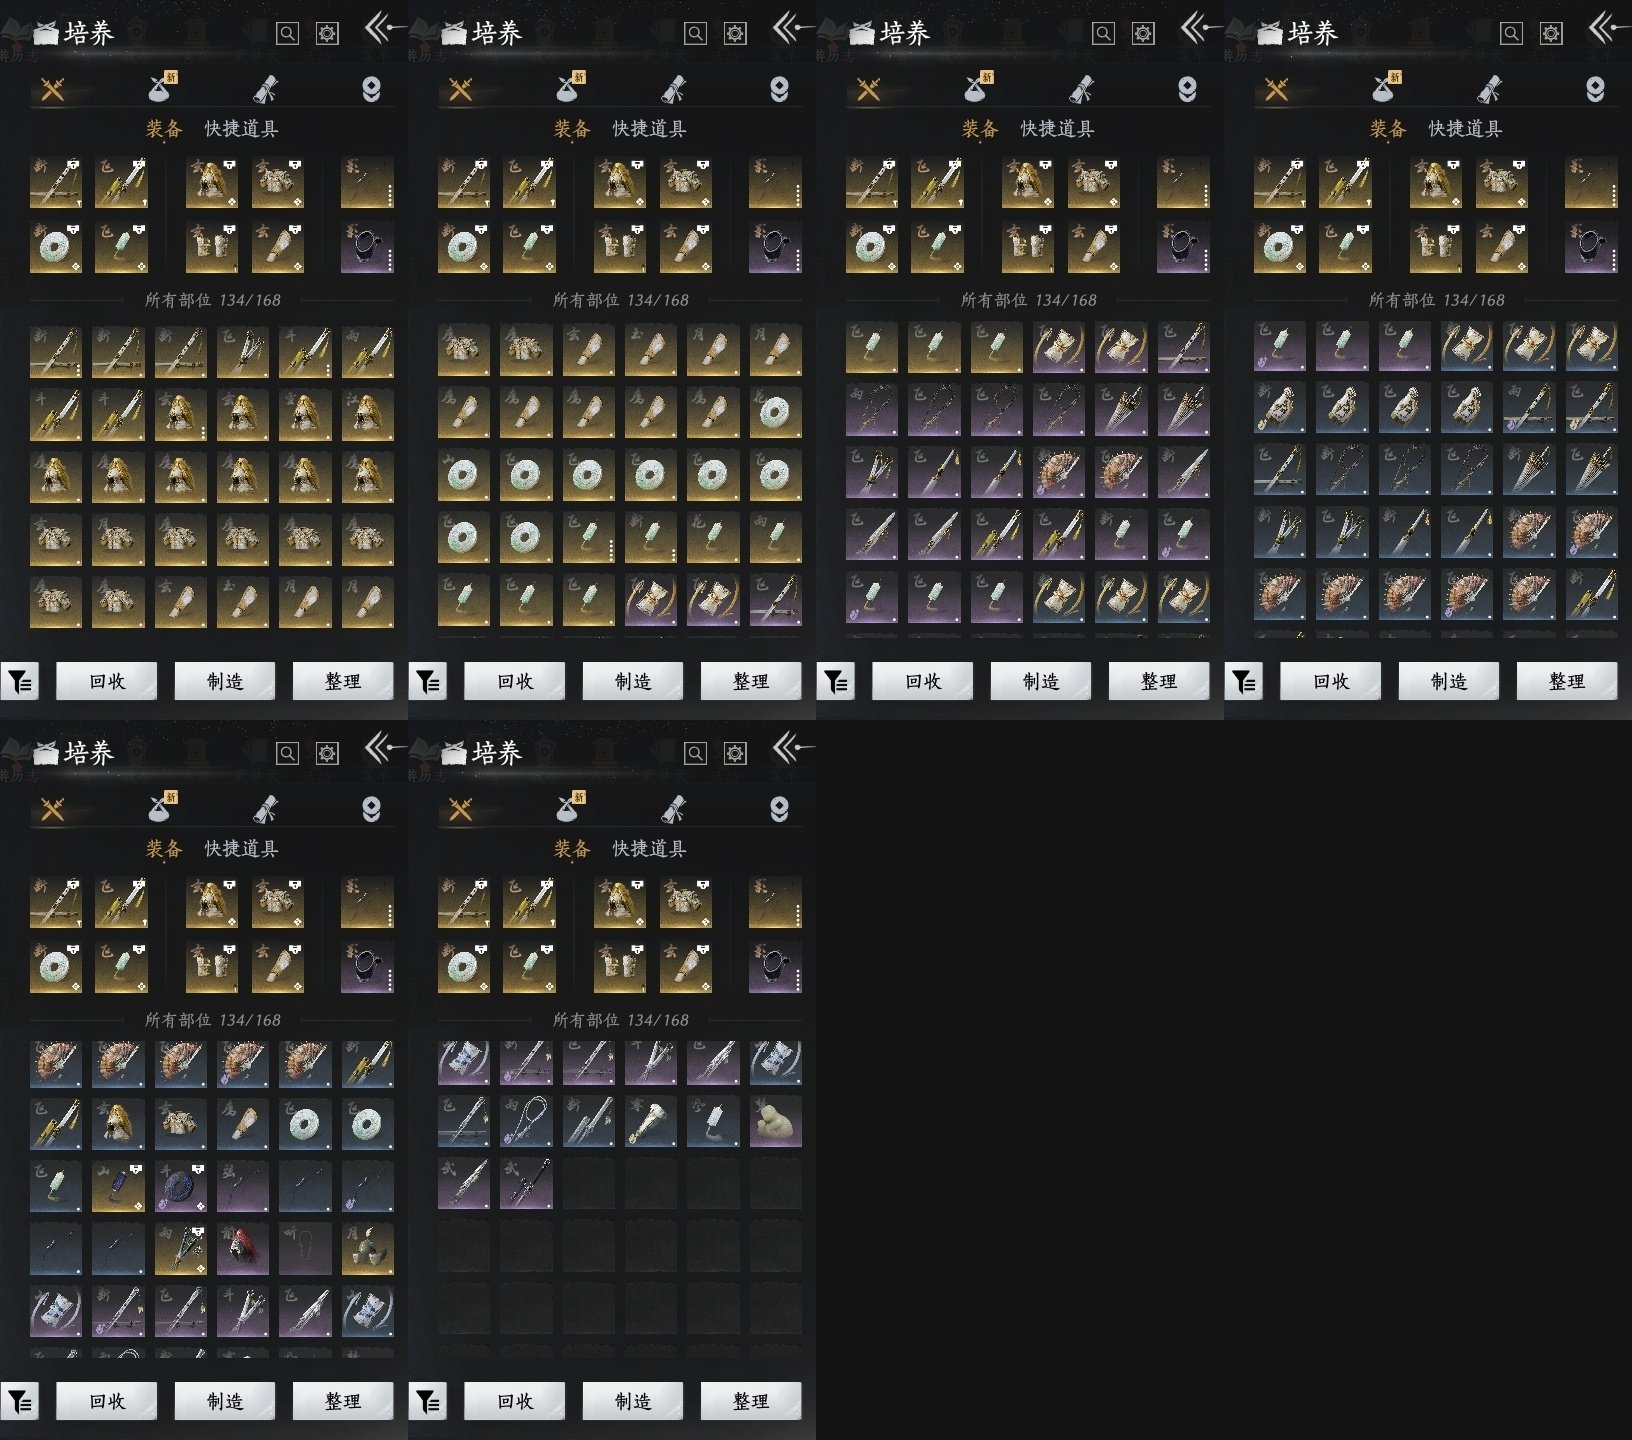
Task: Open the crossed swords tab in fourth panel
Action: (1276, 90)
